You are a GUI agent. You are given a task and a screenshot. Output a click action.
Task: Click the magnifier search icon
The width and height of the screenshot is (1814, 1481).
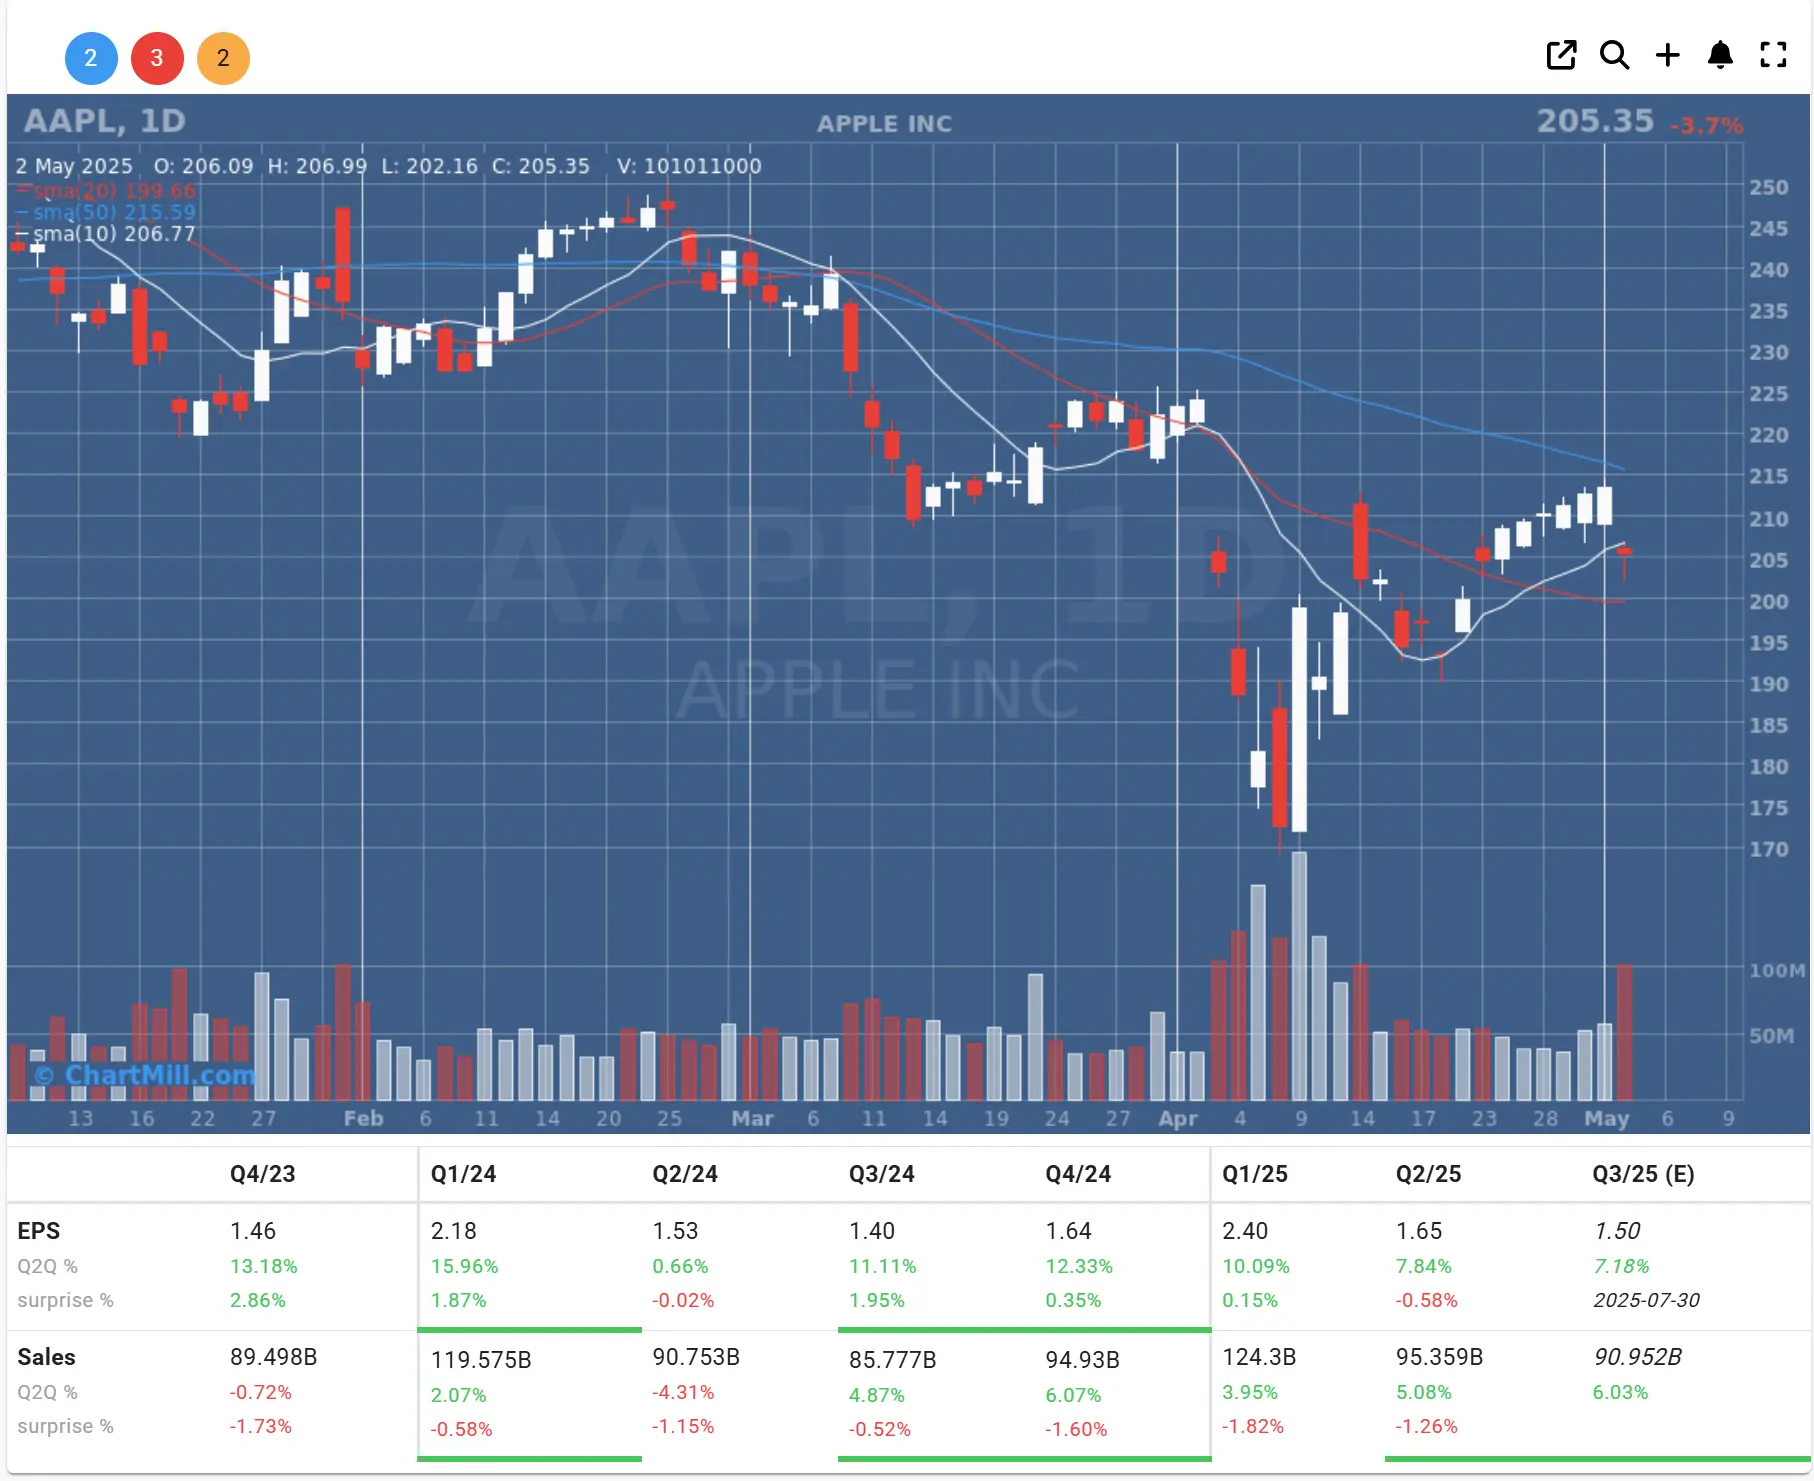click(x=1614, y=55)
